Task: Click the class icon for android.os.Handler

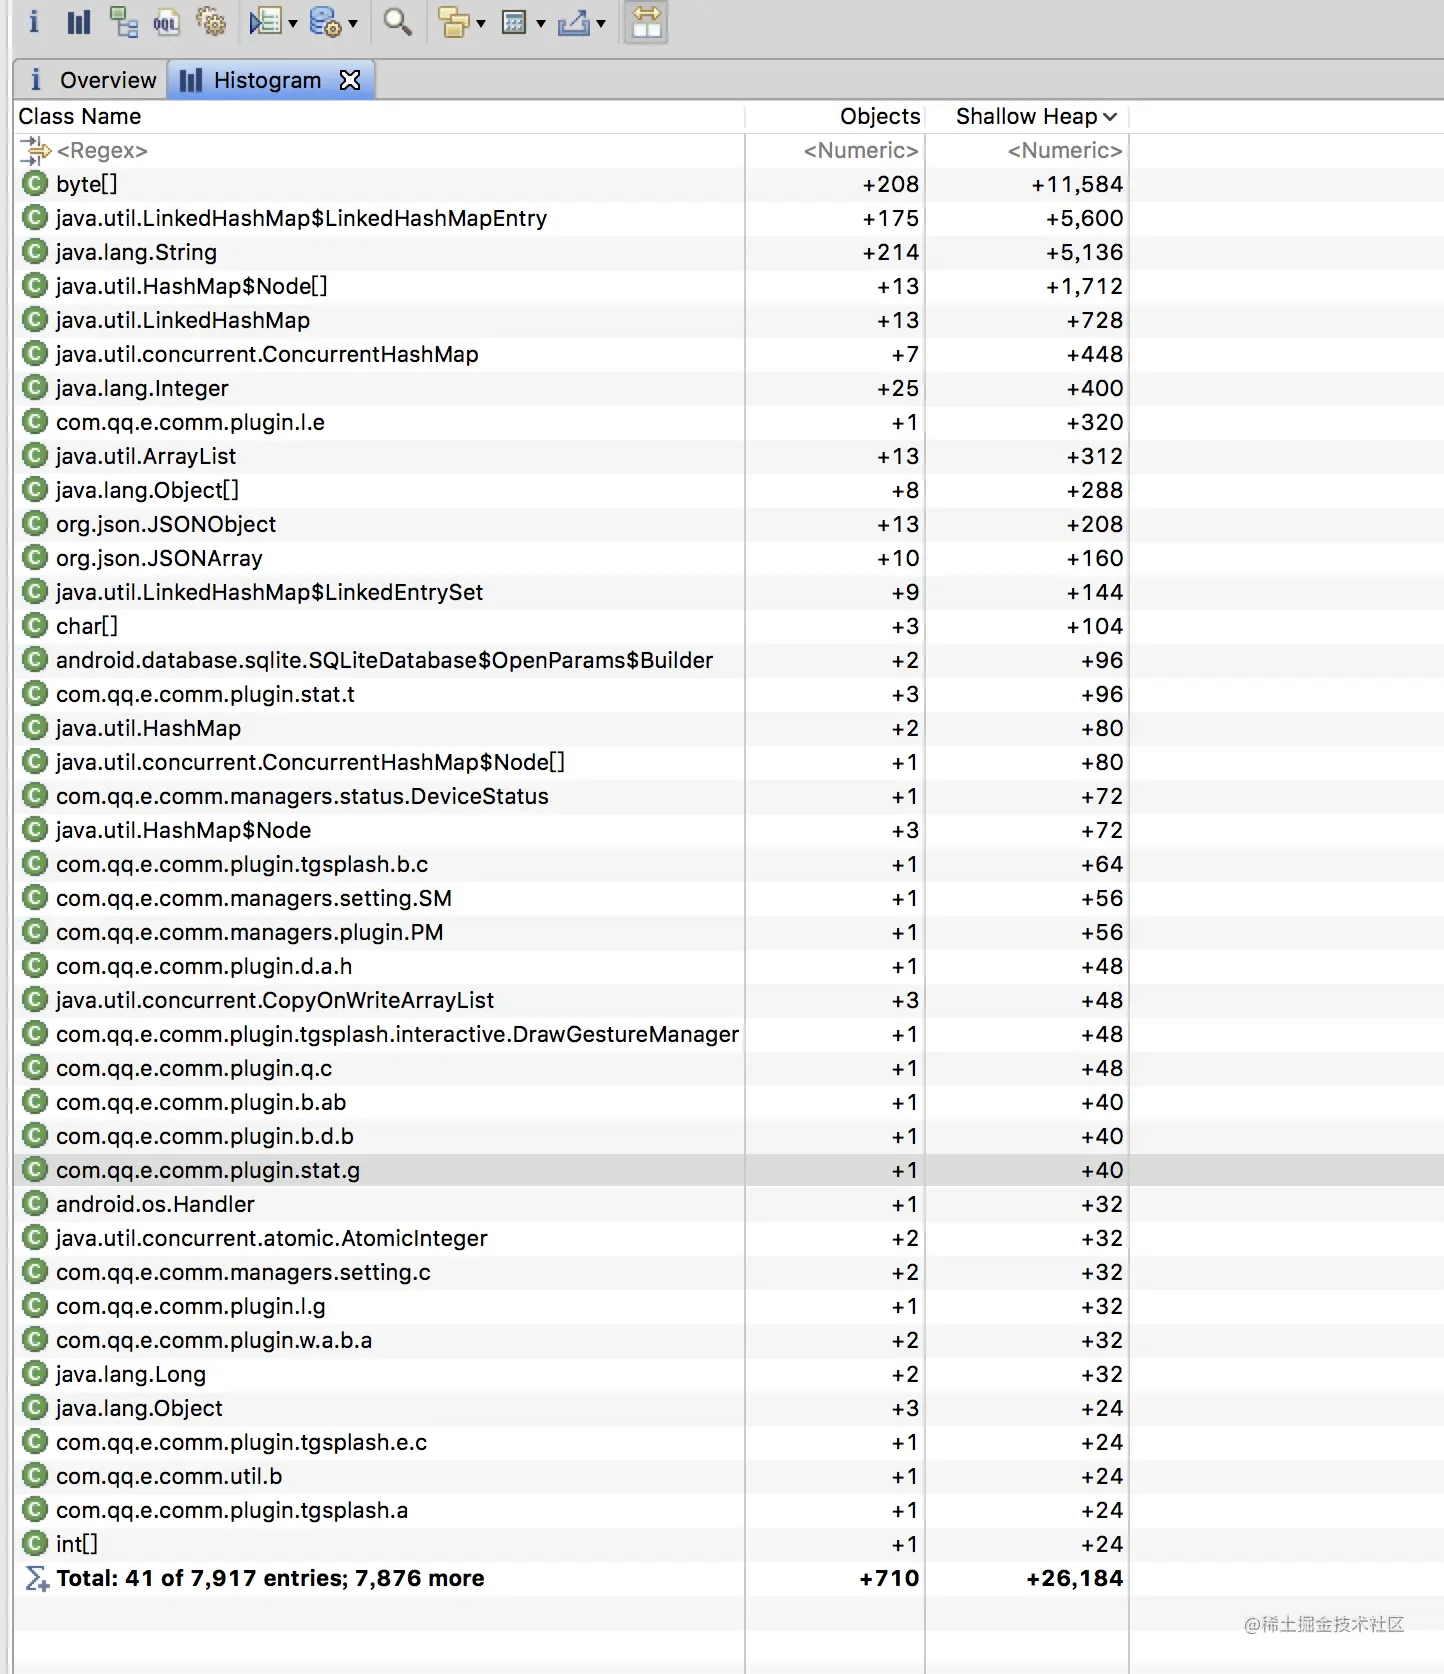Action: coord(35,1204)
